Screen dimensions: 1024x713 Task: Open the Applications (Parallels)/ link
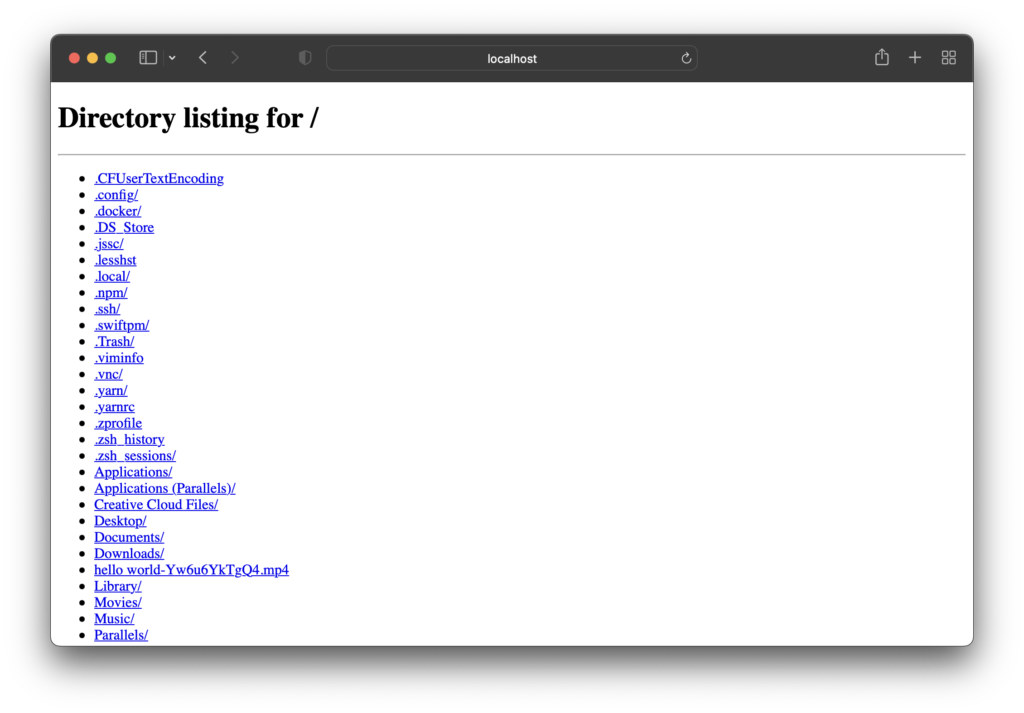pyautogui.click(x=165, y=488)
